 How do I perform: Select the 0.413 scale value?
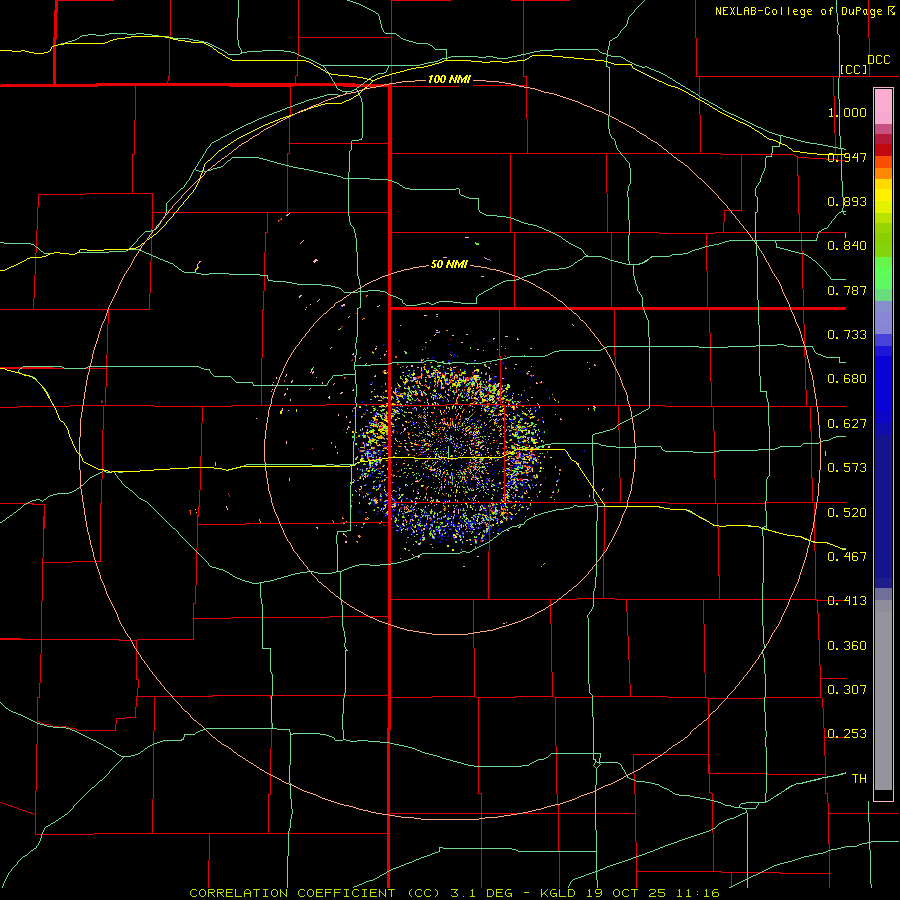pyautogui.click(x=847, y=601)
